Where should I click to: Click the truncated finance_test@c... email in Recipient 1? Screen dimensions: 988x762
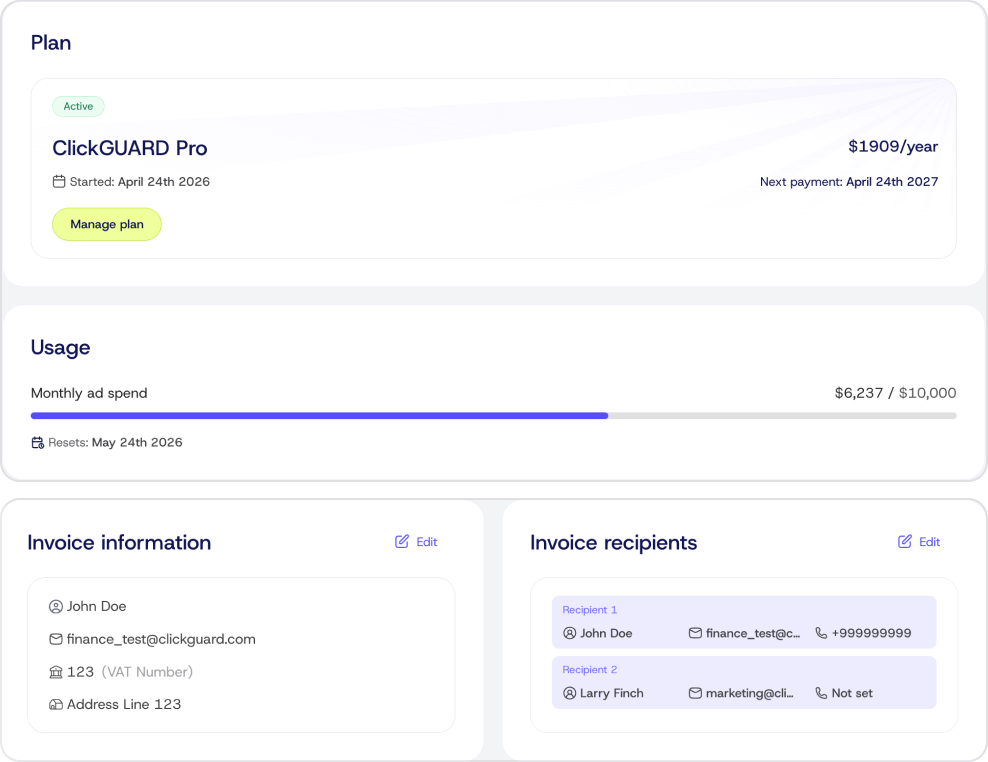click(753, 633)
